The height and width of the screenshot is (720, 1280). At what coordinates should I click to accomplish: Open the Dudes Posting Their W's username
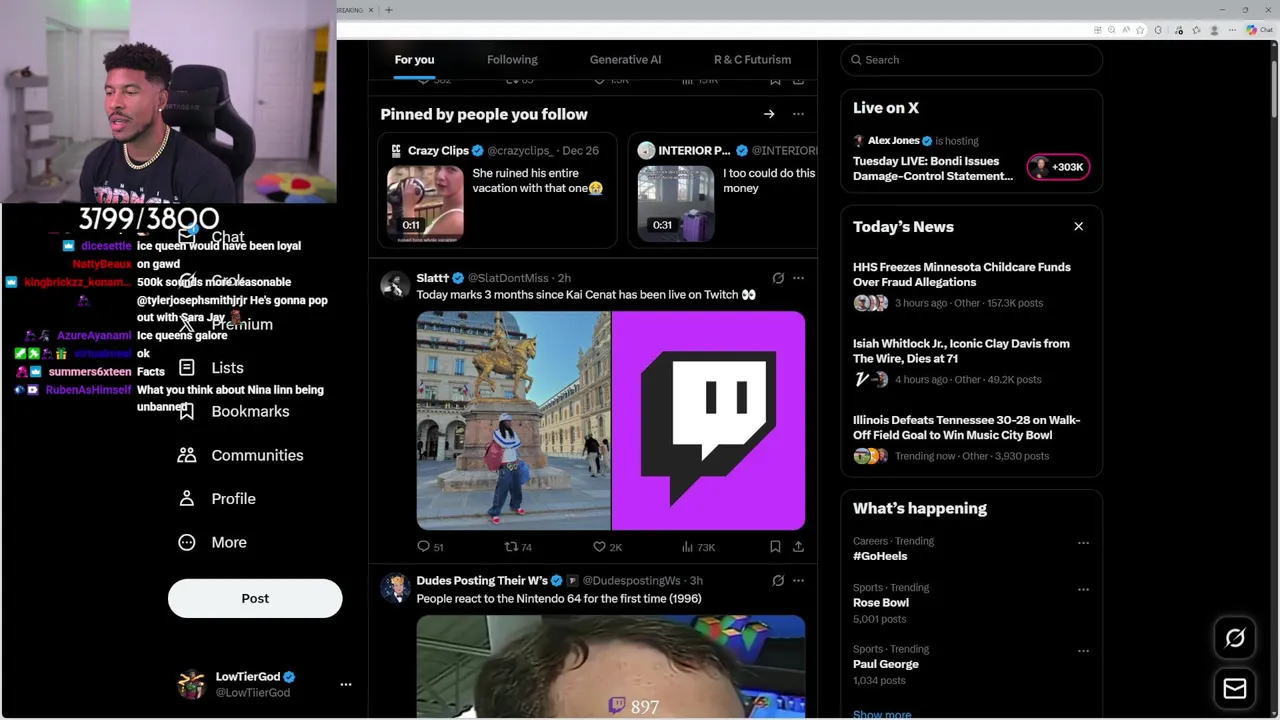(x=482, y=580)
